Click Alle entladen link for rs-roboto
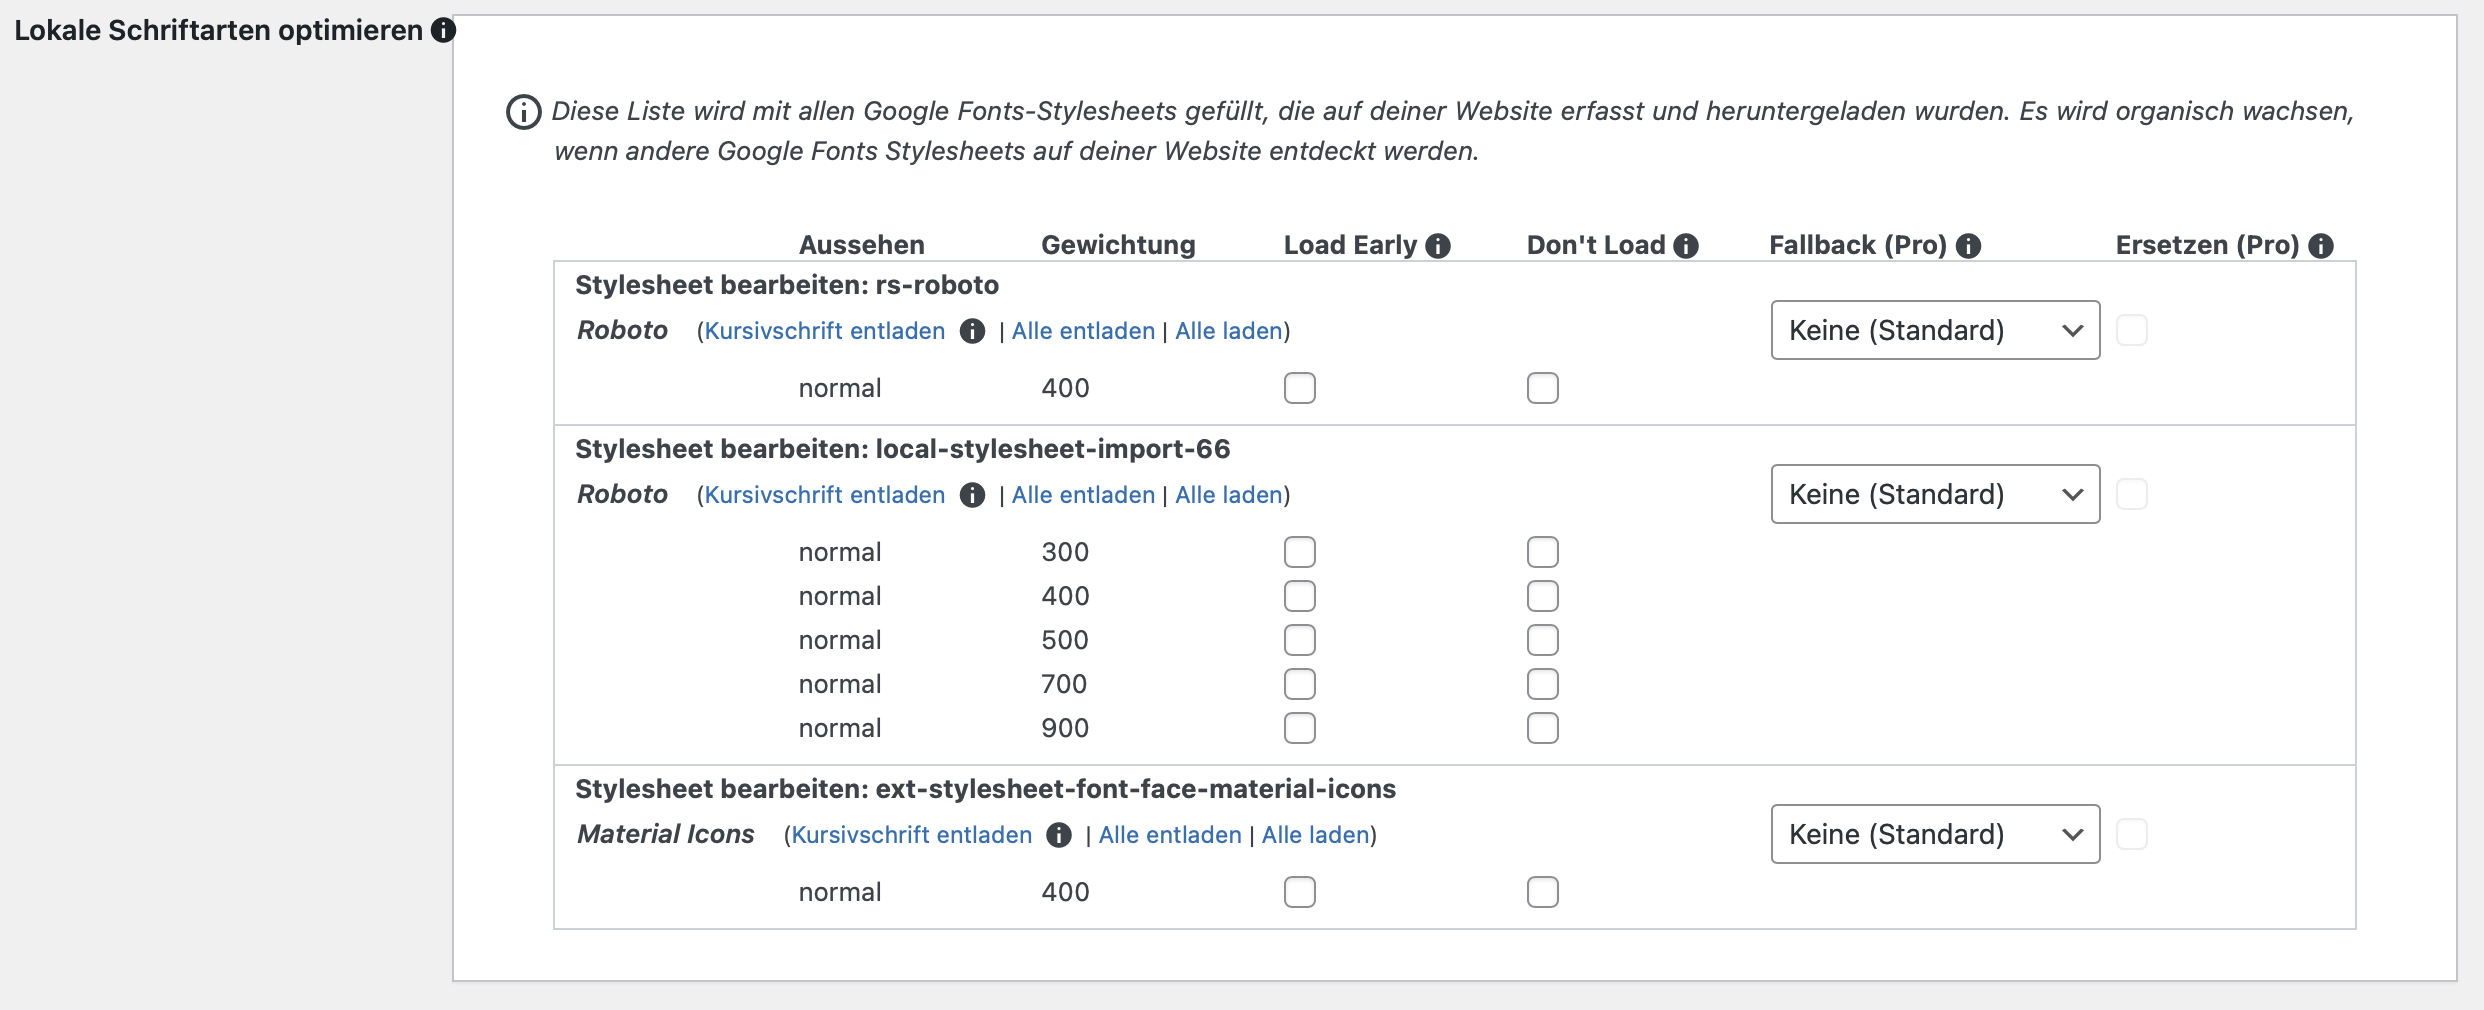 (x=1083, y=331)
